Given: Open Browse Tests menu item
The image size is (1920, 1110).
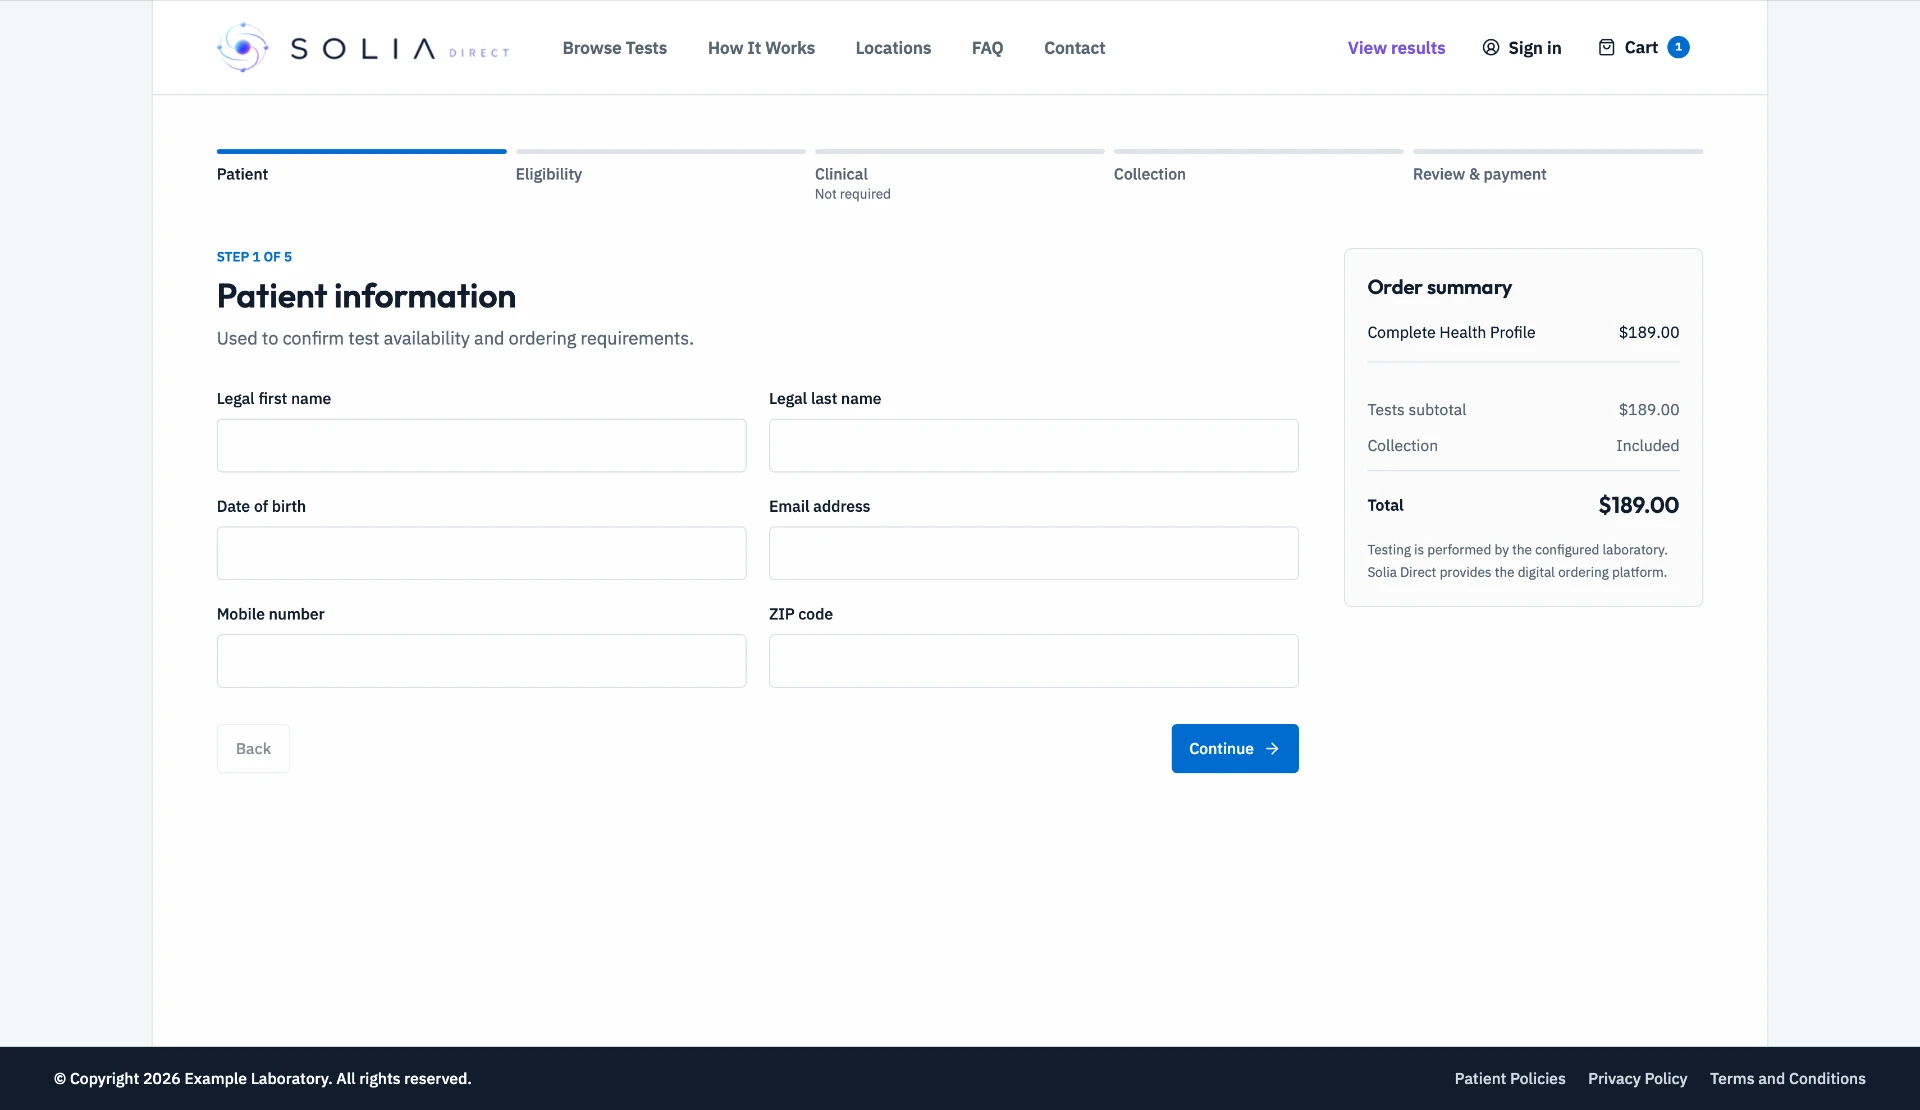Looking at the screenshot, I should [614, 48].
